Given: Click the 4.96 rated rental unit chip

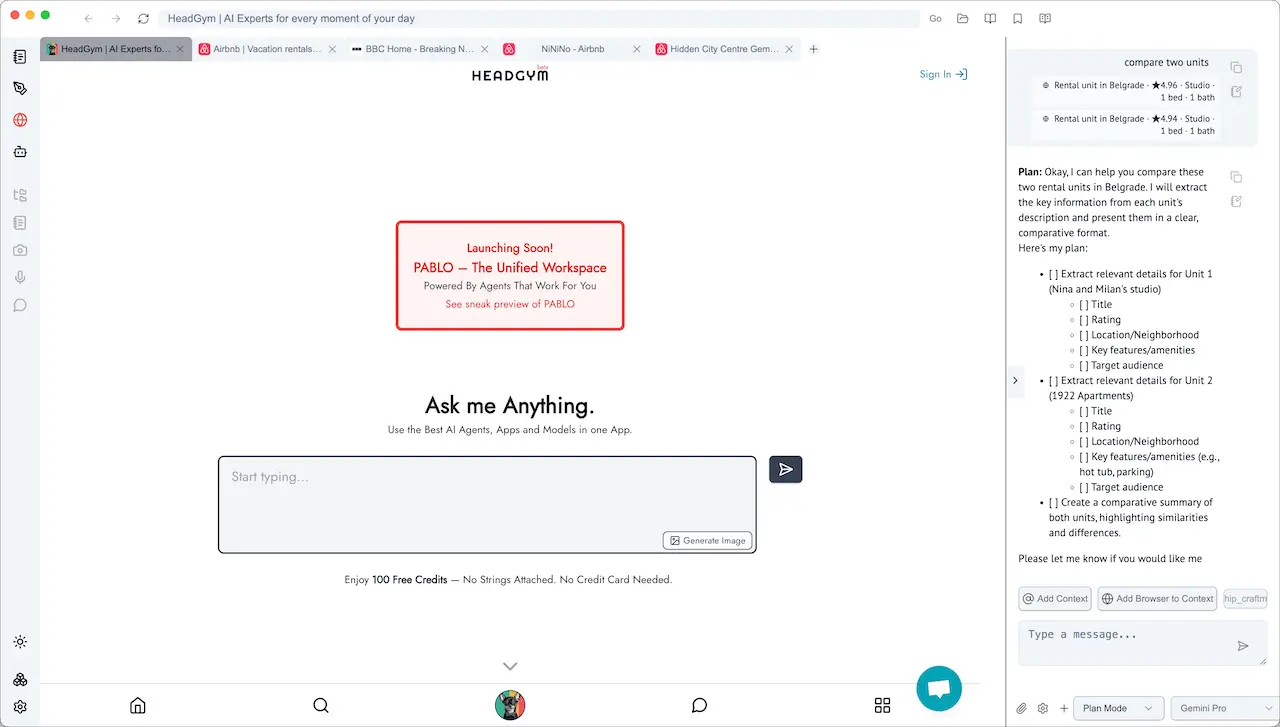Looking at the screenshot, I should pos(1127,92).
